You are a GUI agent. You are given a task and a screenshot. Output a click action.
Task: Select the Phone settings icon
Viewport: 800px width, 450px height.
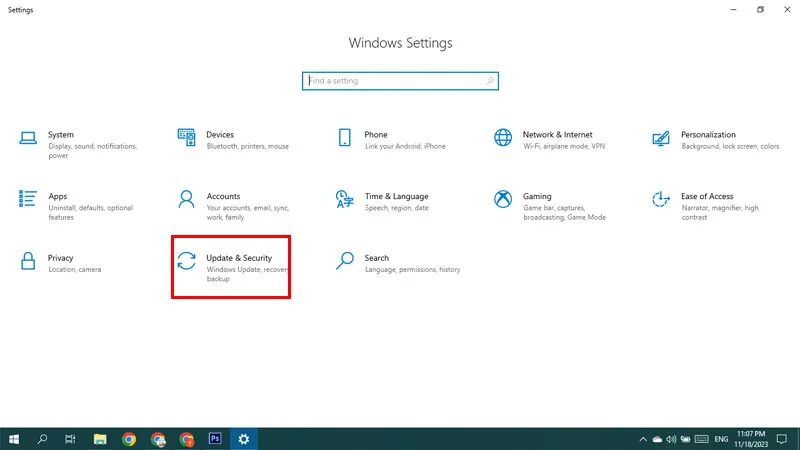point(344,137)
